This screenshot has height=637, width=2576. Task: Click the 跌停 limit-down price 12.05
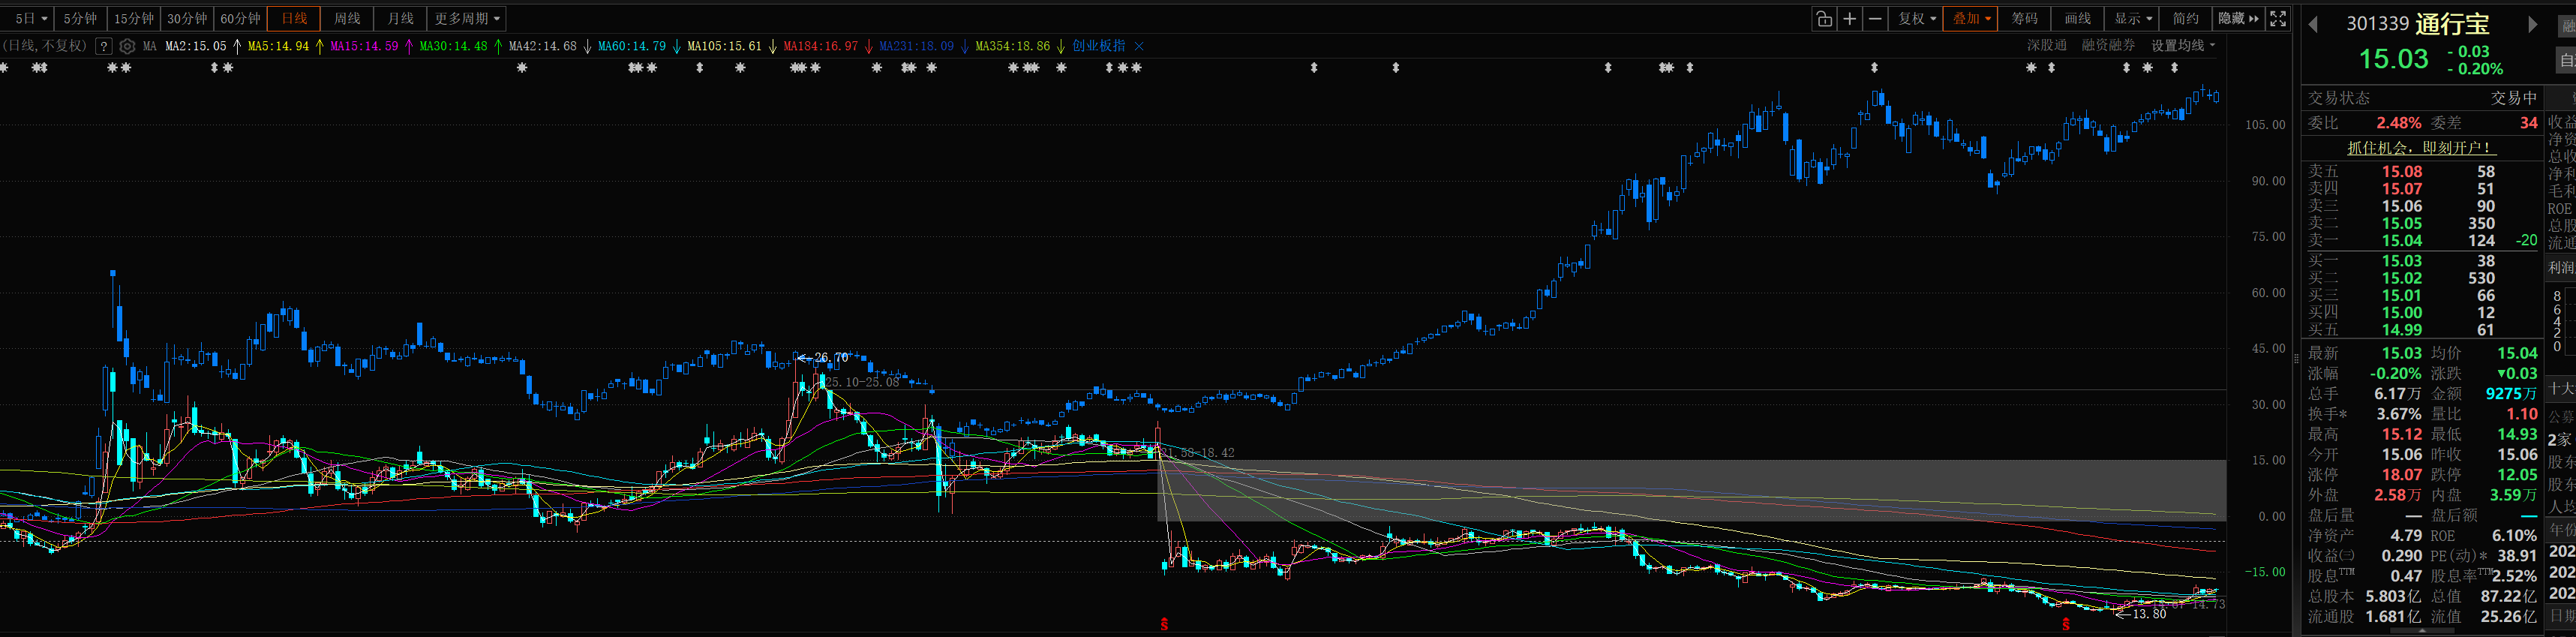(2517, 475)
